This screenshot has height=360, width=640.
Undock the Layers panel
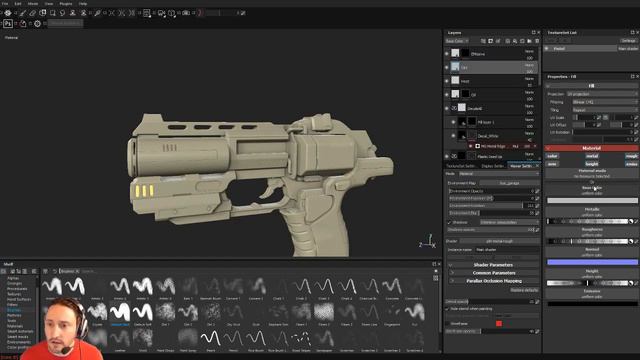click(x=533, y=33)
